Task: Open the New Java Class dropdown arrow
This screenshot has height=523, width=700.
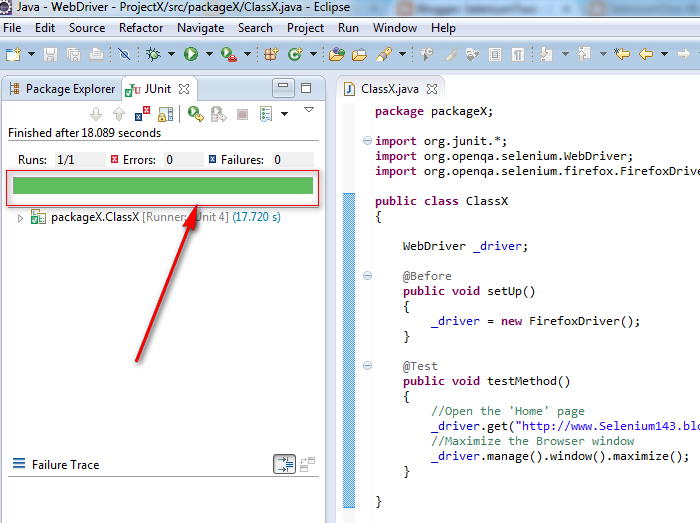Action: click(313, 54)
